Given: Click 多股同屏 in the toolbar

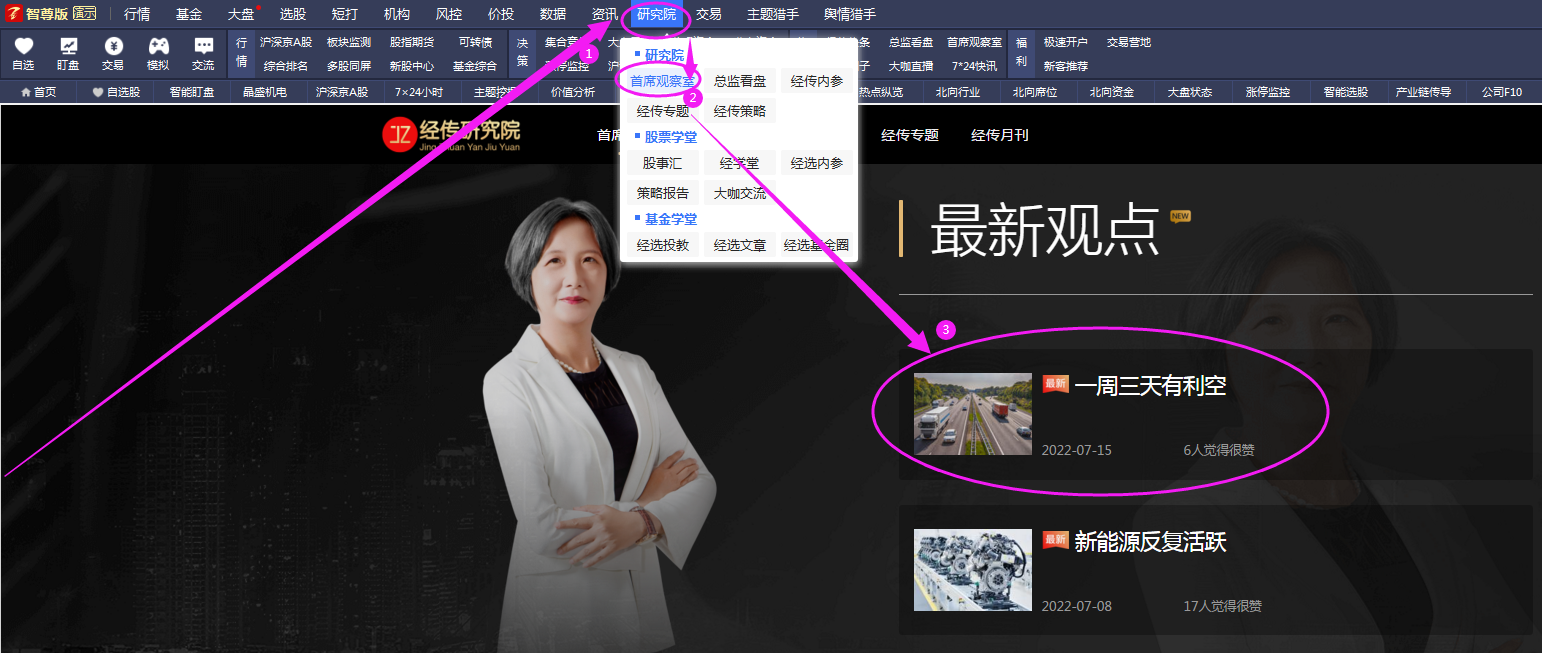Looking at the screenshot, I should [349, 66].
